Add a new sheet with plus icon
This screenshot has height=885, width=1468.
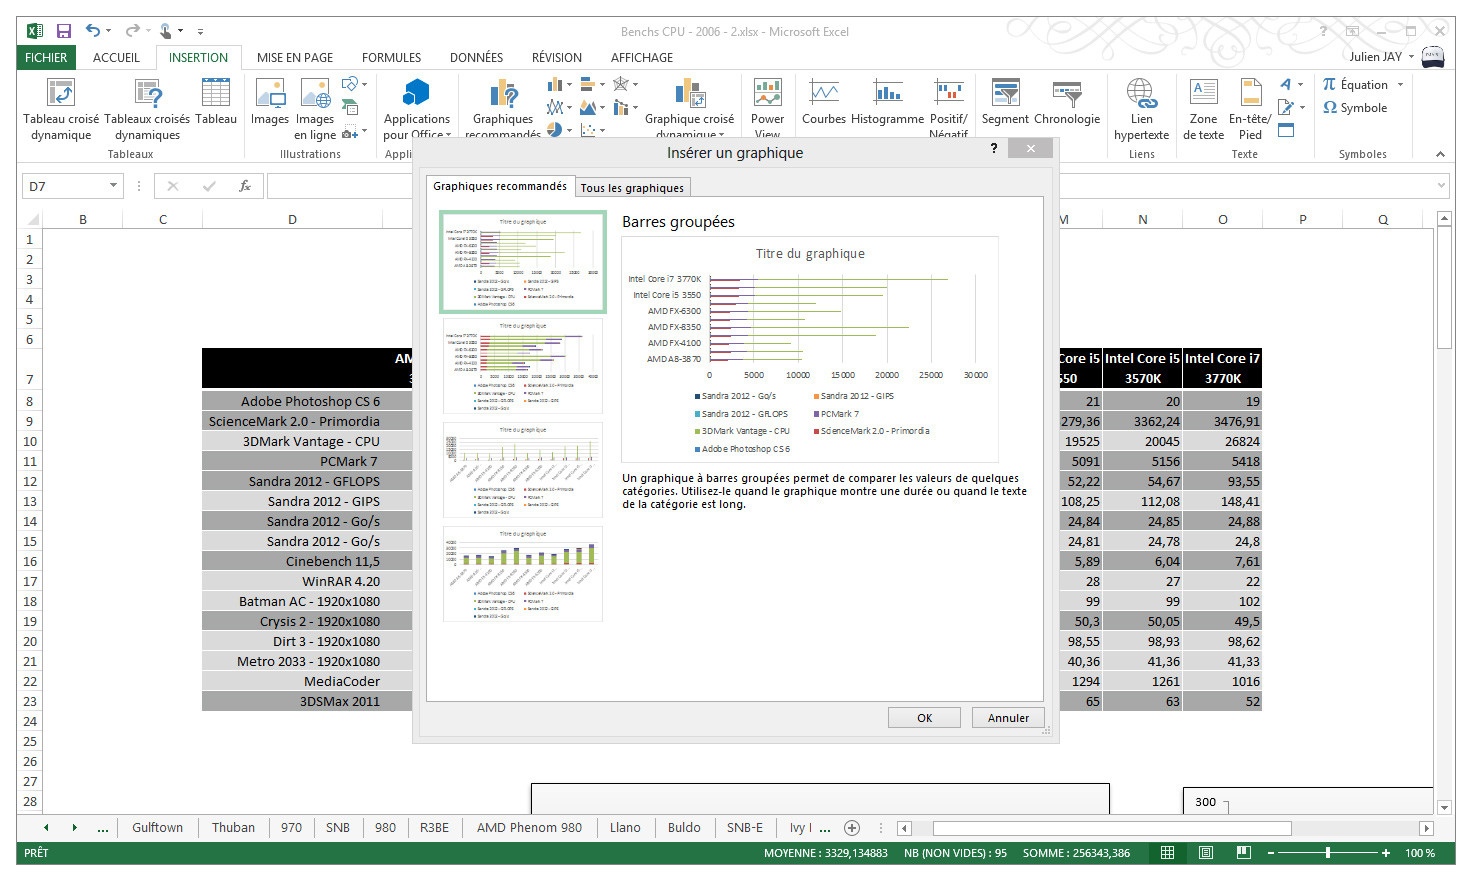[x=852, y=828]
